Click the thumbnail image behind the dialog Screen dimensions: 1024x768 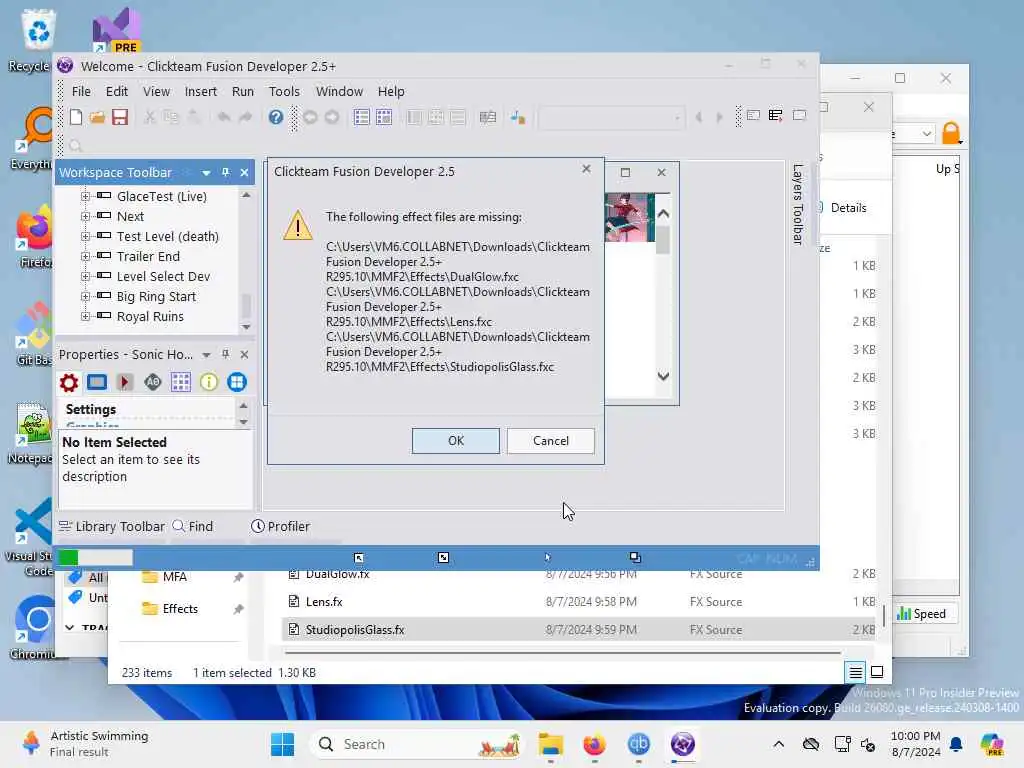[x=630, y=217]
